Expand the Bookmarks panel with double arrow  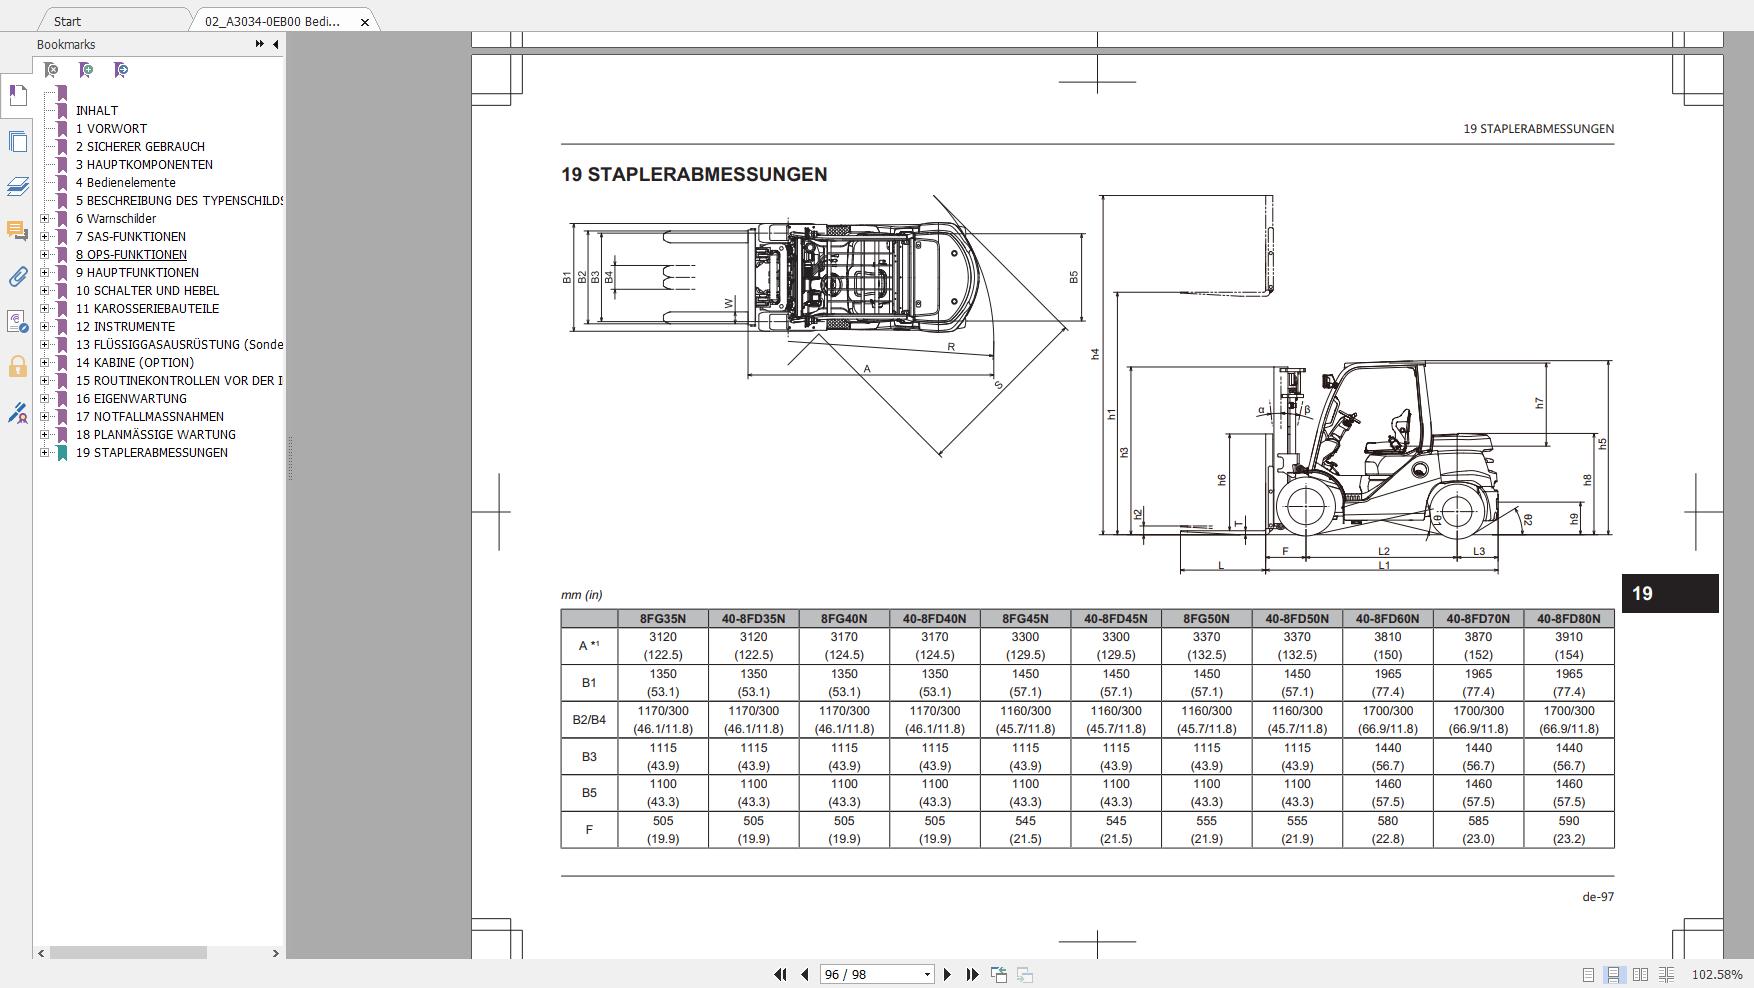click(260, 44)
